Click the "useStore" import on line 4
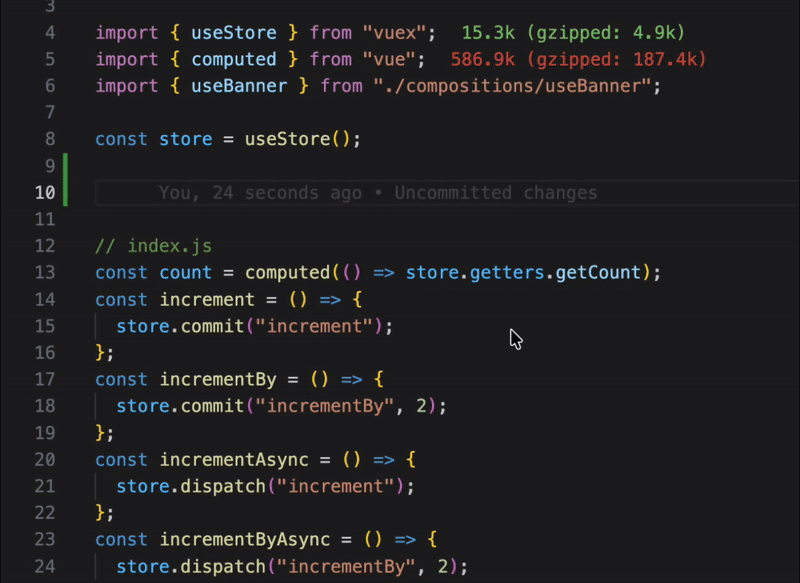 [x=234, y=33]
